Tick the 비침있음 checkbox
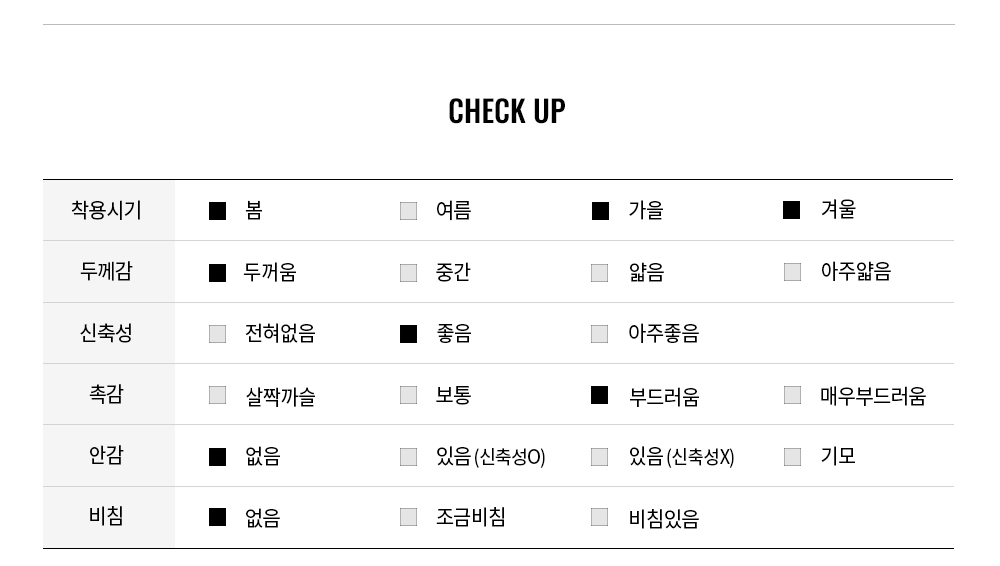This screenshot has width=1000, height=566. 599,518
